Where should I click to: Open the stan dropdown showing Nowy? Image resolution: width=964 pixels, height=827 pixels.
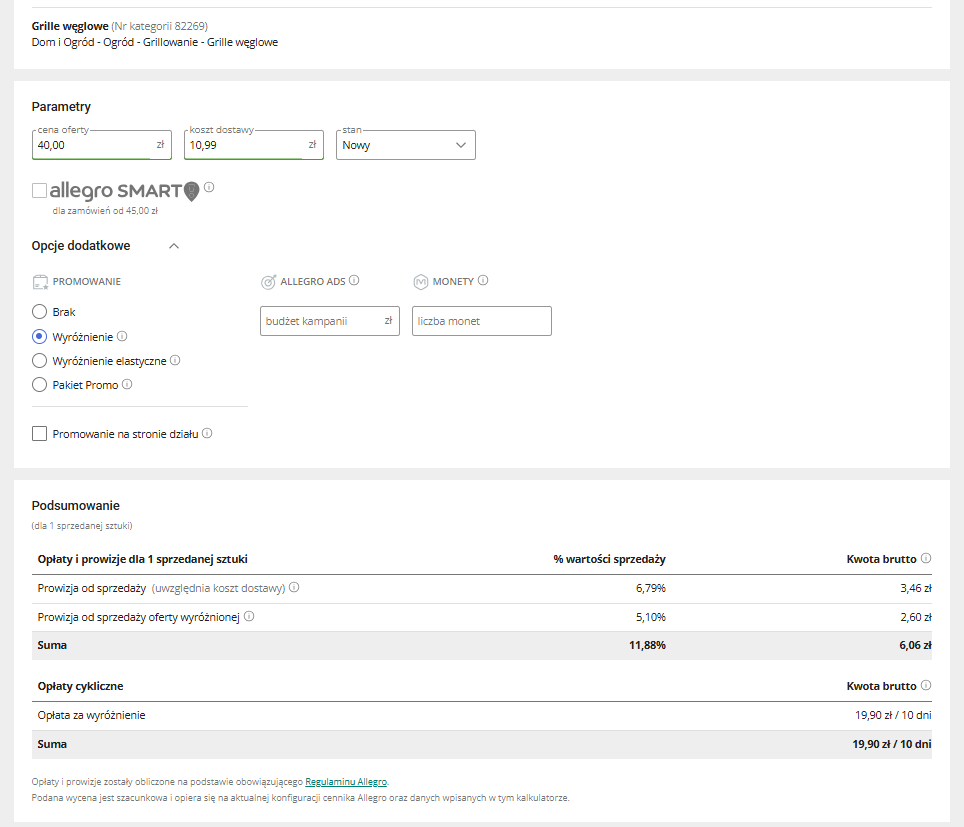(406, 145)
